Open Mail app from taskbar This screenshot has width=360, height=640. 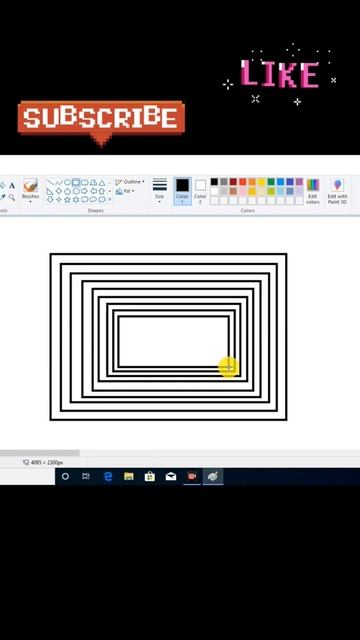(x=171, y=476)
